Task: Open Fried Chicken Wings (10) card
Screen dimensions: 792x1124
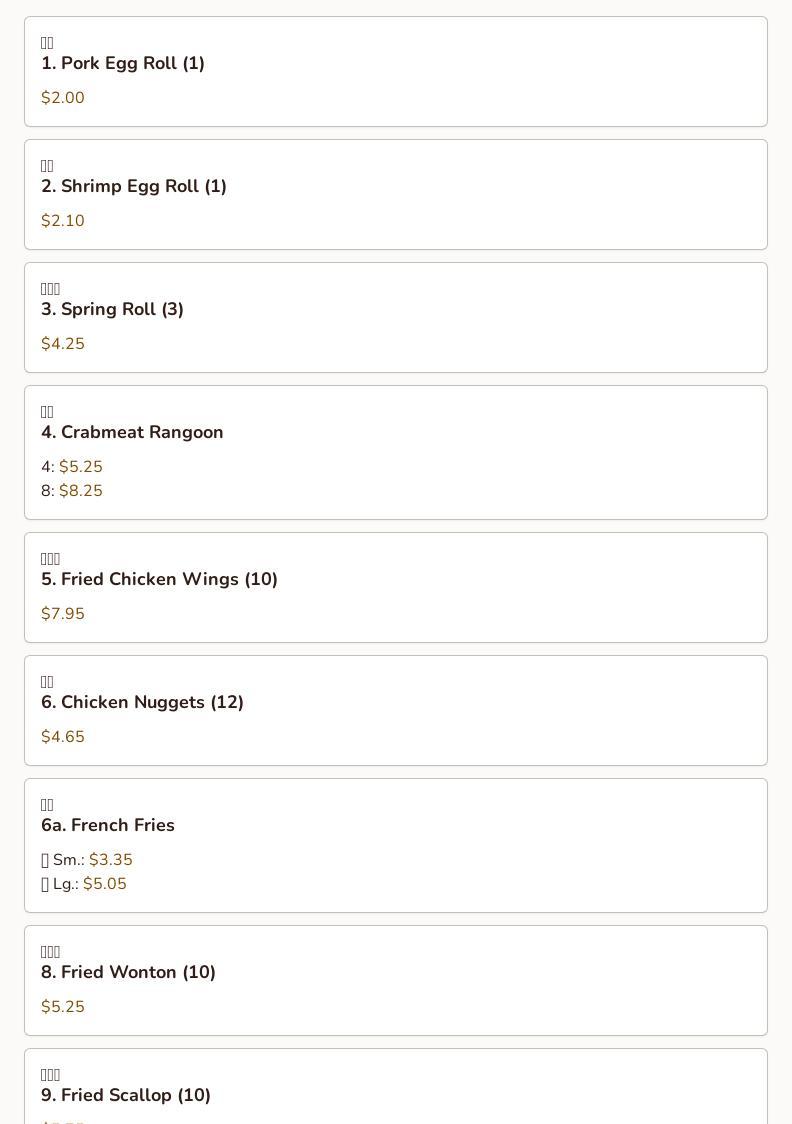Action: 396,588
